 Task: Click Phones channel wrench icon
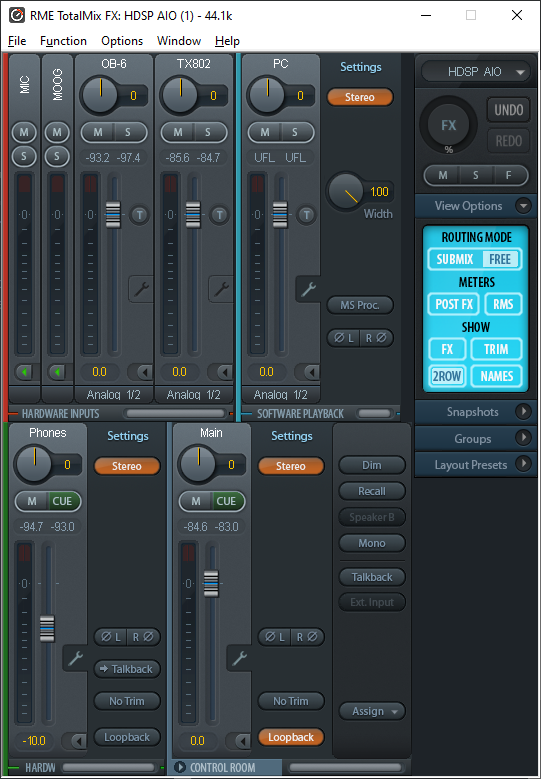point(75,658)
